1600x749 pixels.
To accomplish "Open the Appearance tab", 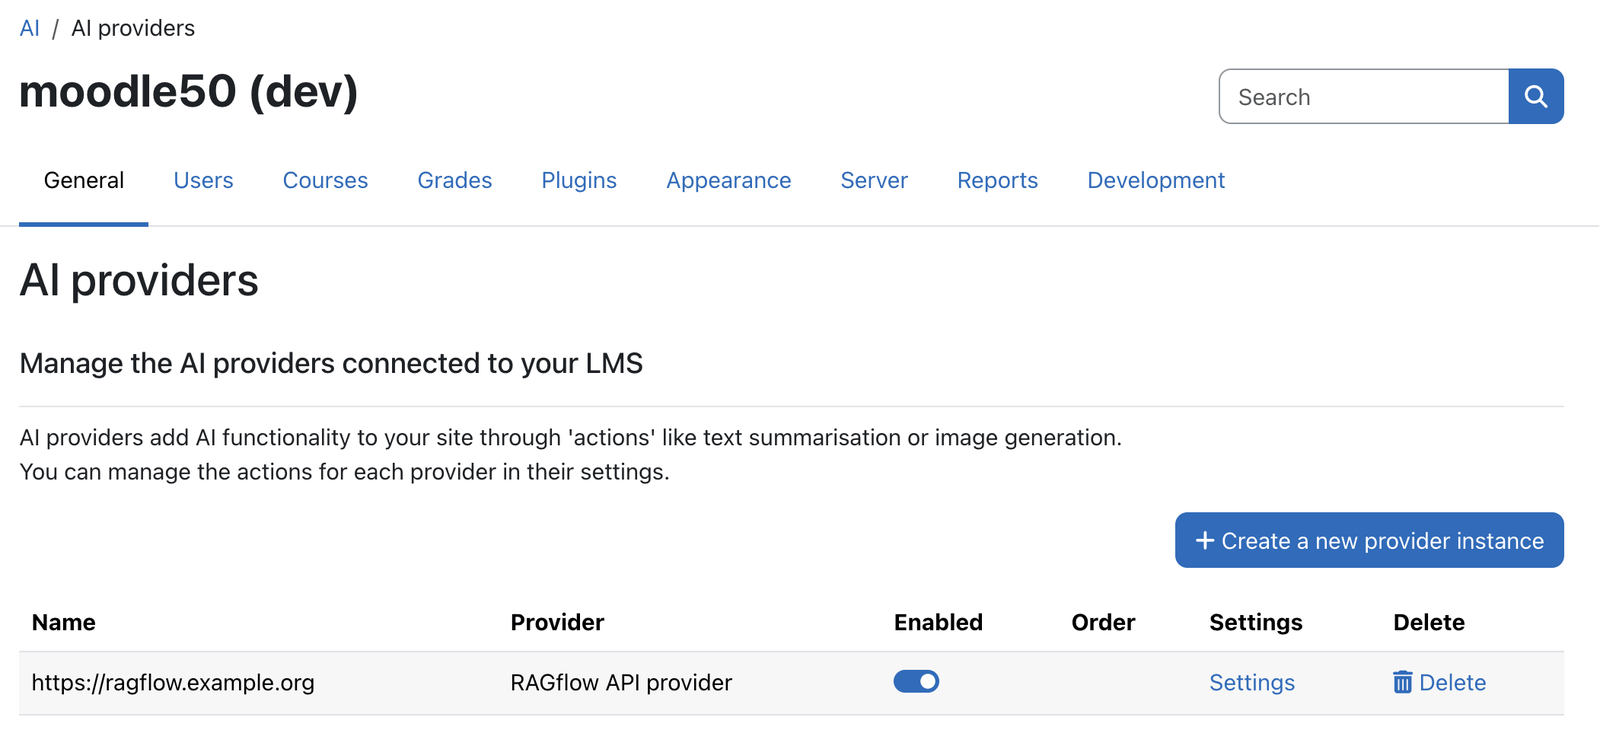I will [729, 180].
